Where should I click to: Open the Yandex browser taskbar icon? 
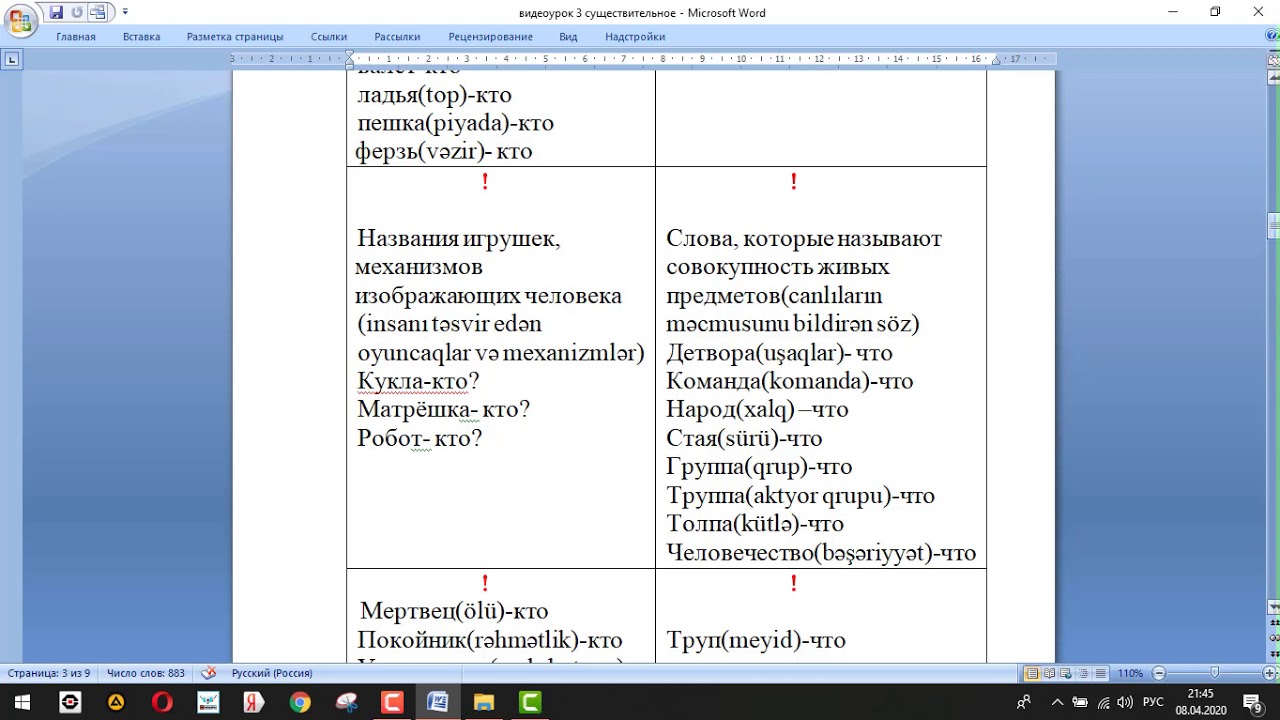click(254, 701)
